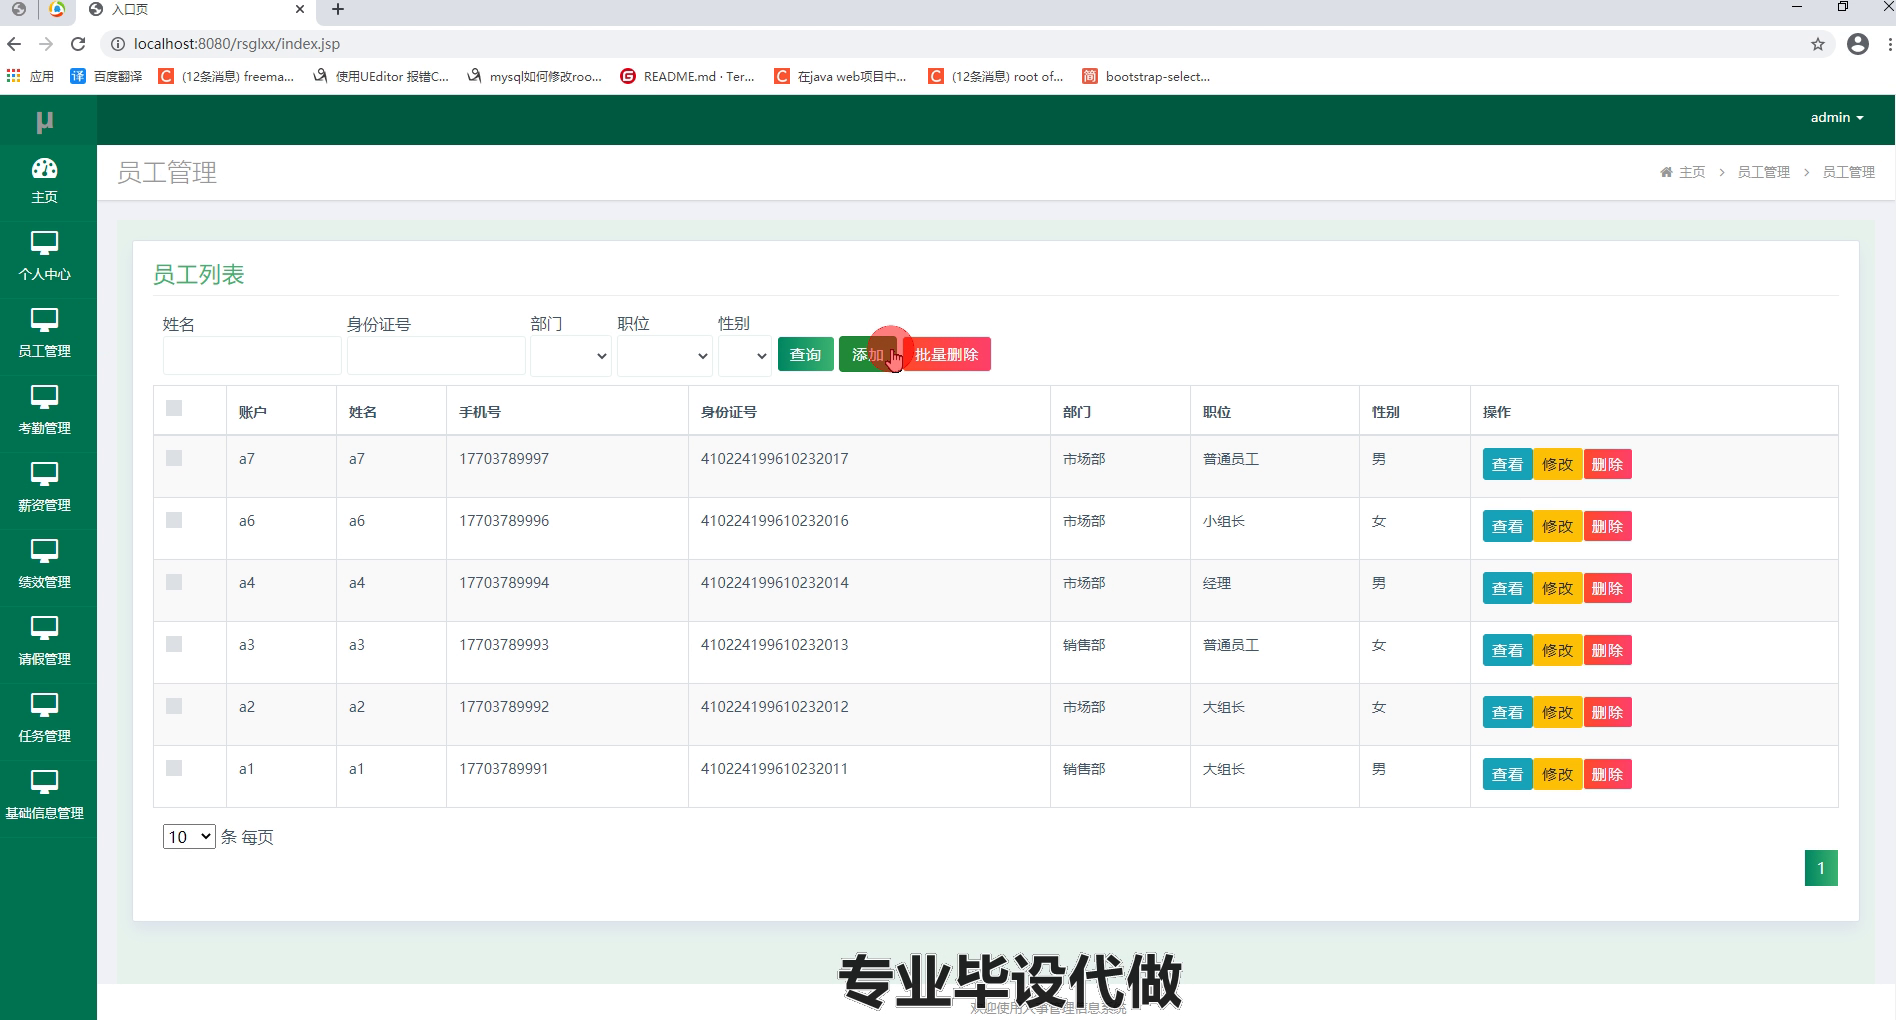Click the middle 员工管理 breadcrumb item
Screen dimensions: 1896x1020
[1763, 172]
